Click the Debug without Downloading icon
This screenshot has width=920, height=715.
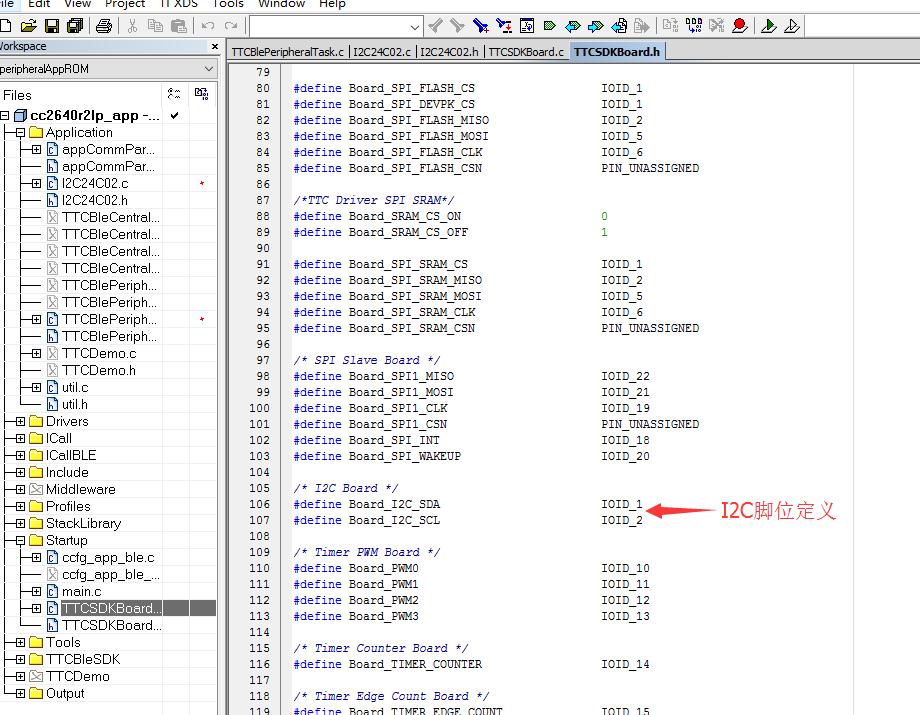click(x=792, y=26)
